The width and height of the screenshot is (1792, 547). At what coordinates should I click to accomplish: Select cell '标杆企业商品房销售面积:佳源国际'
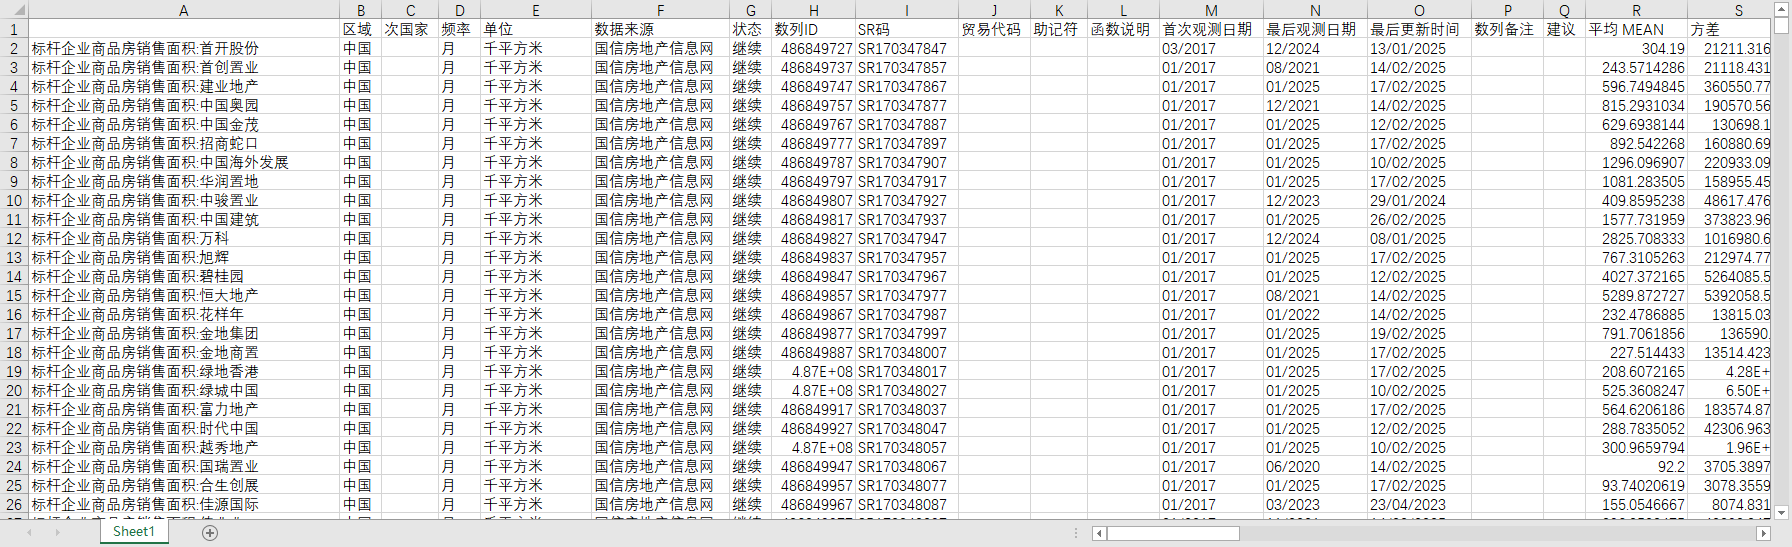tap(184, 504)
